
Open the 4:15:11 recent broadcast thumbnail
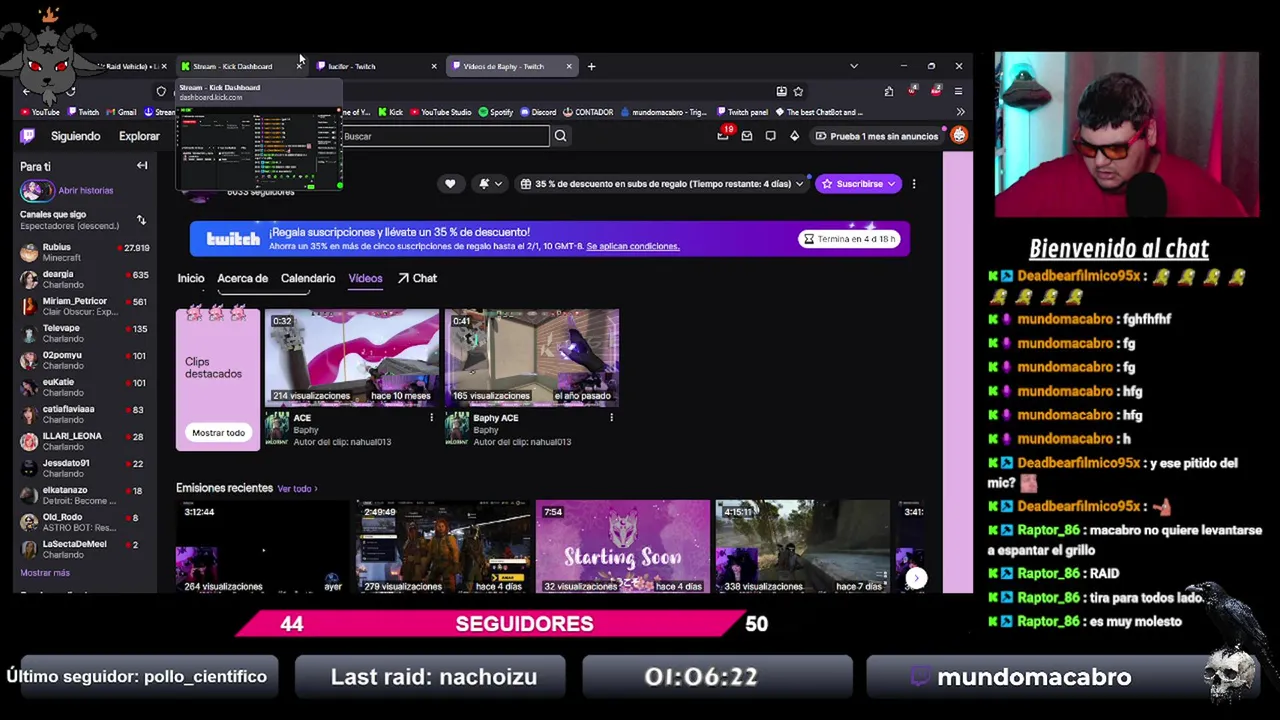[x=802, y=548]
